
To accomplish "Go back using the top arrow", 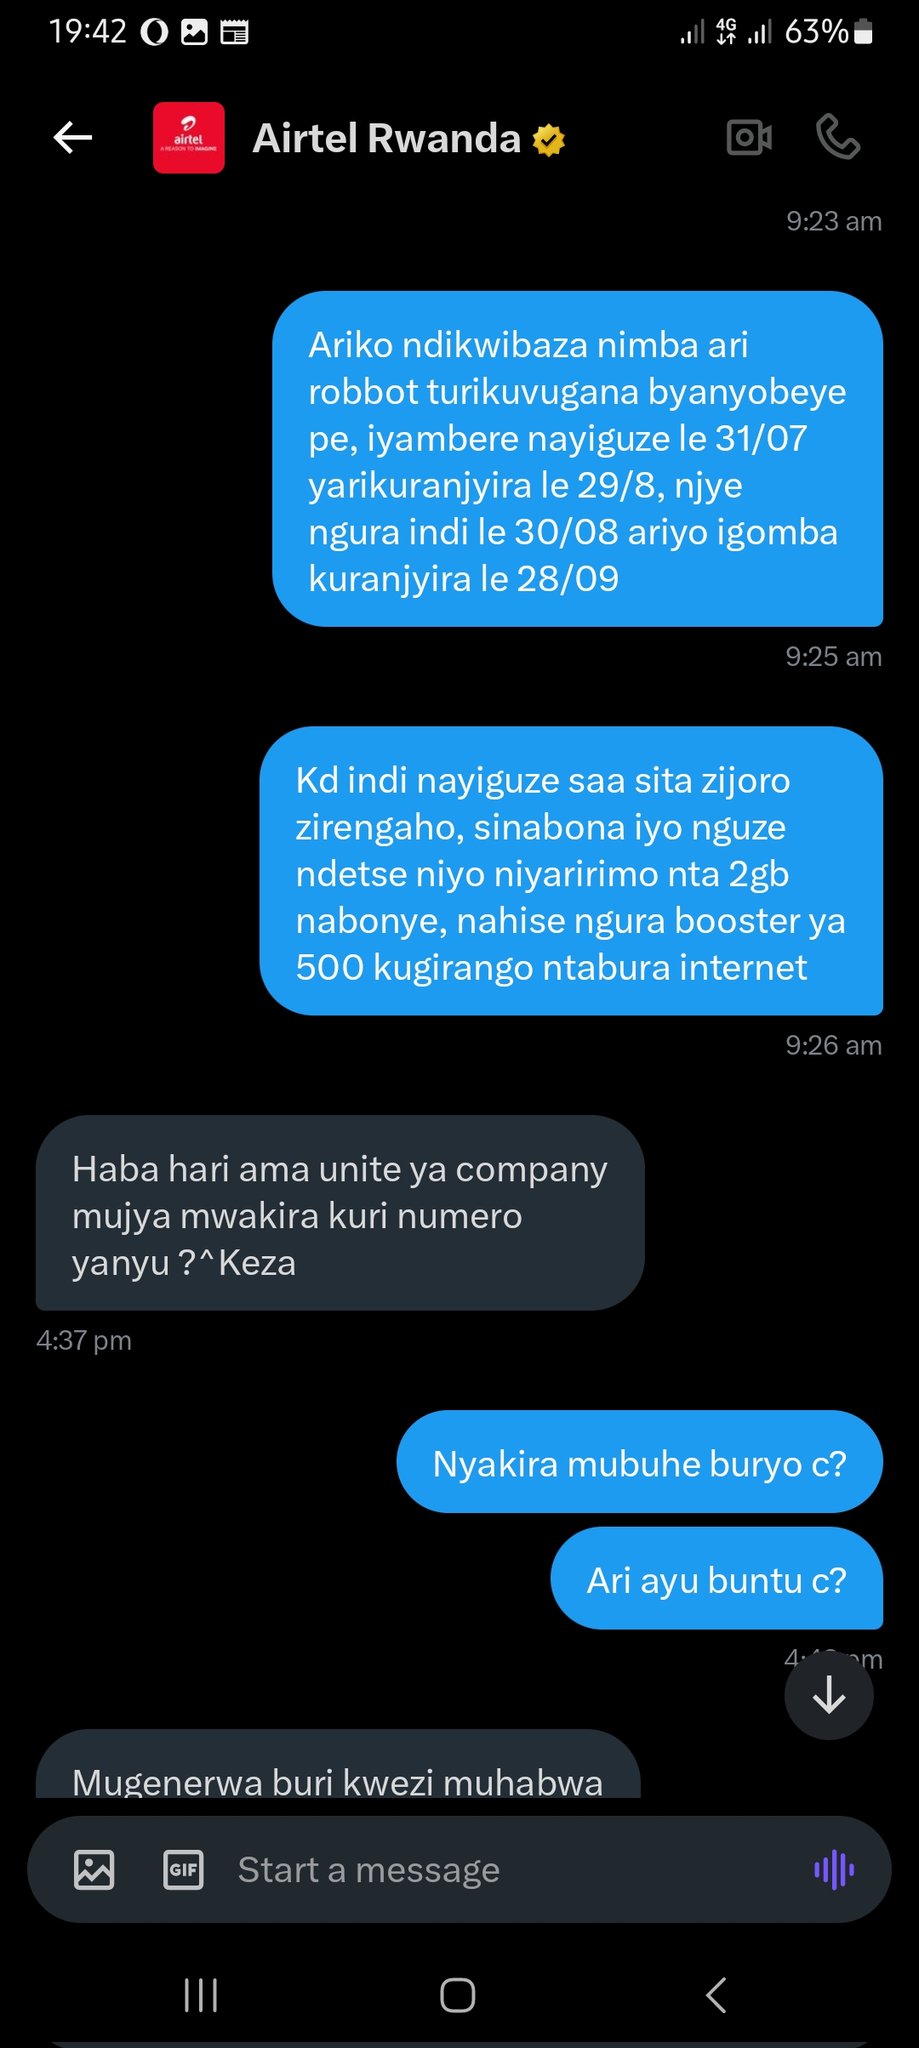I will pos(72,138).
